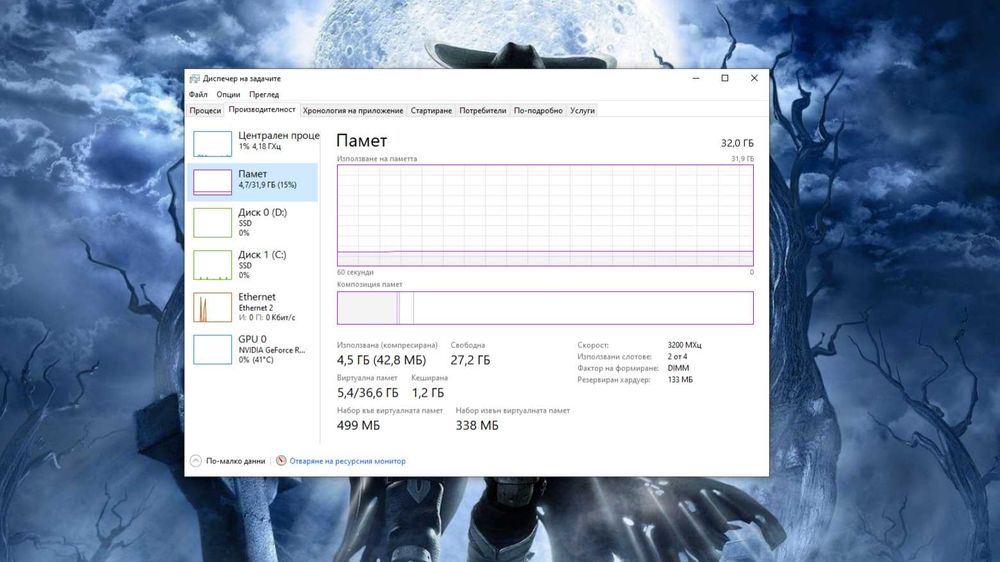Click the DIMM form factor value

click(678, 368)
